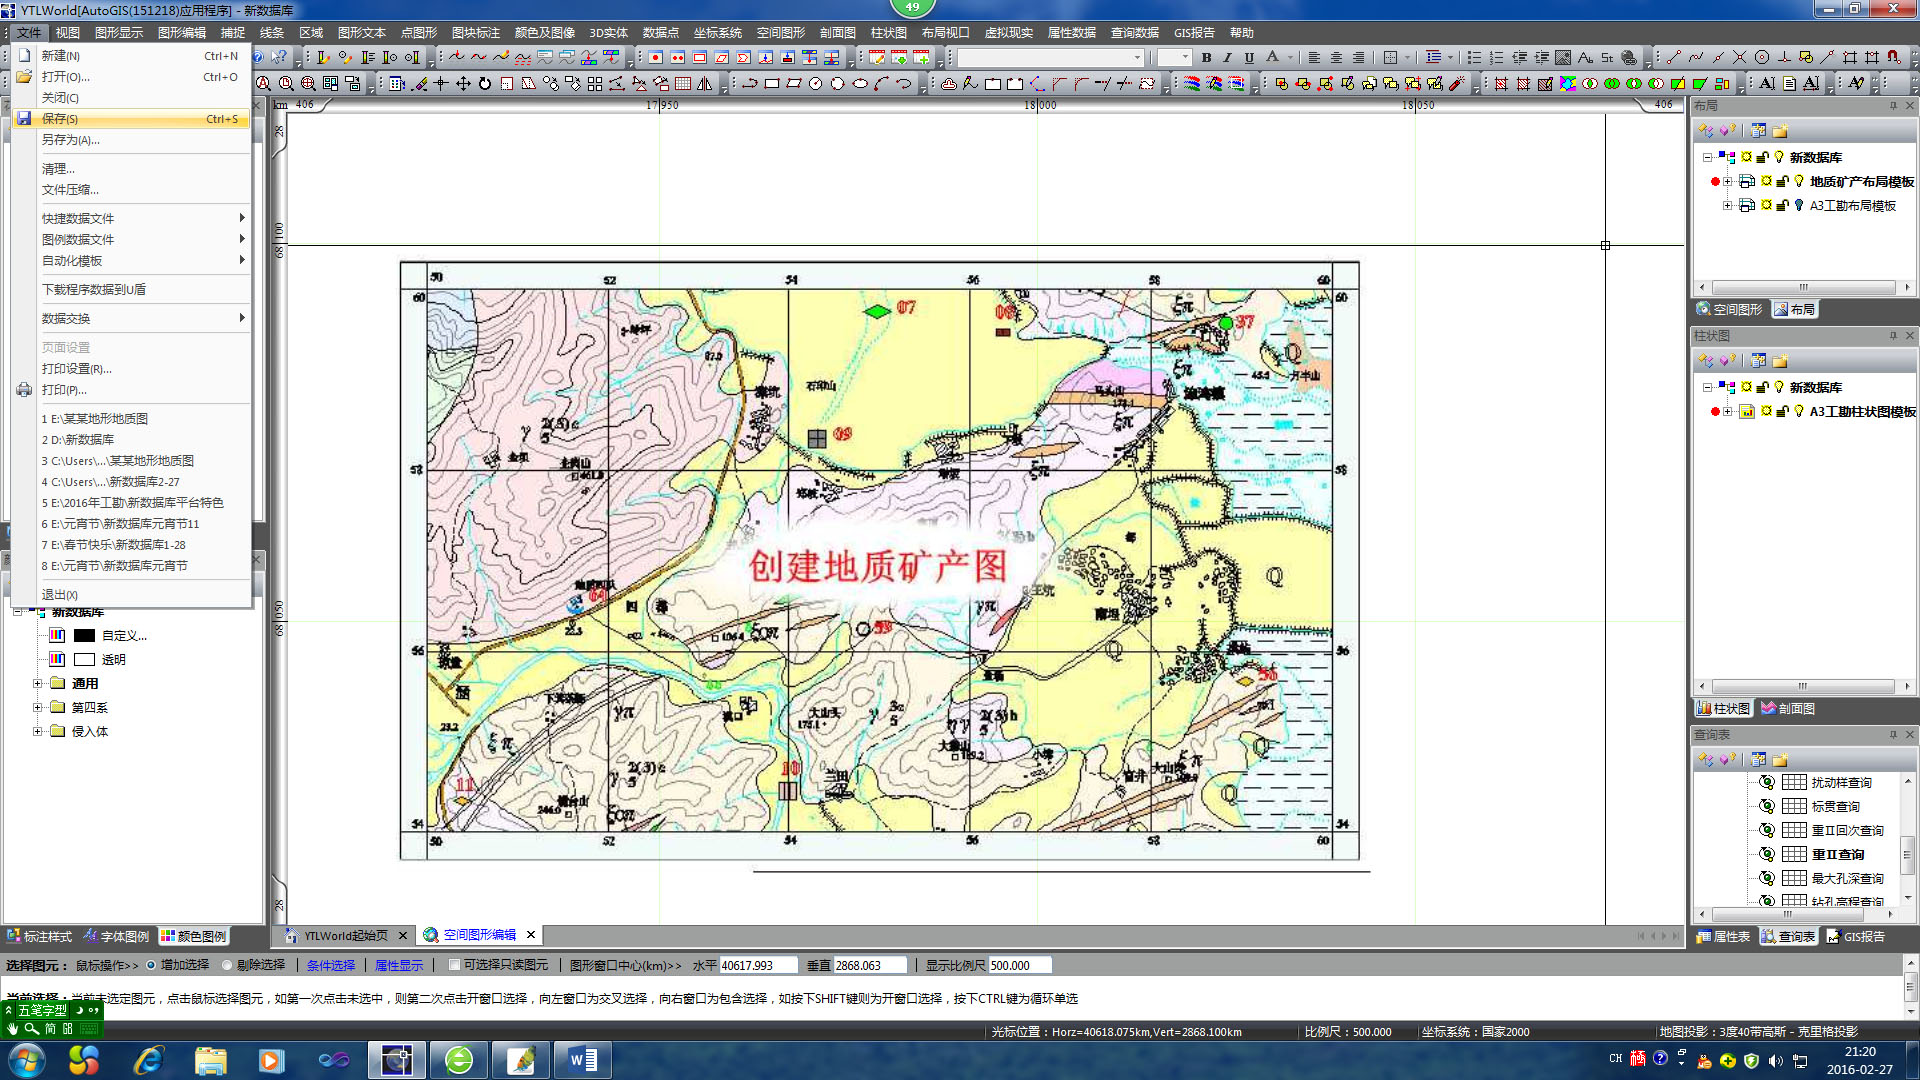Viewport: 1920px width, 1080px height.
Task: Pick the rectangle drawing tool
Action: (x=772, y=84)
